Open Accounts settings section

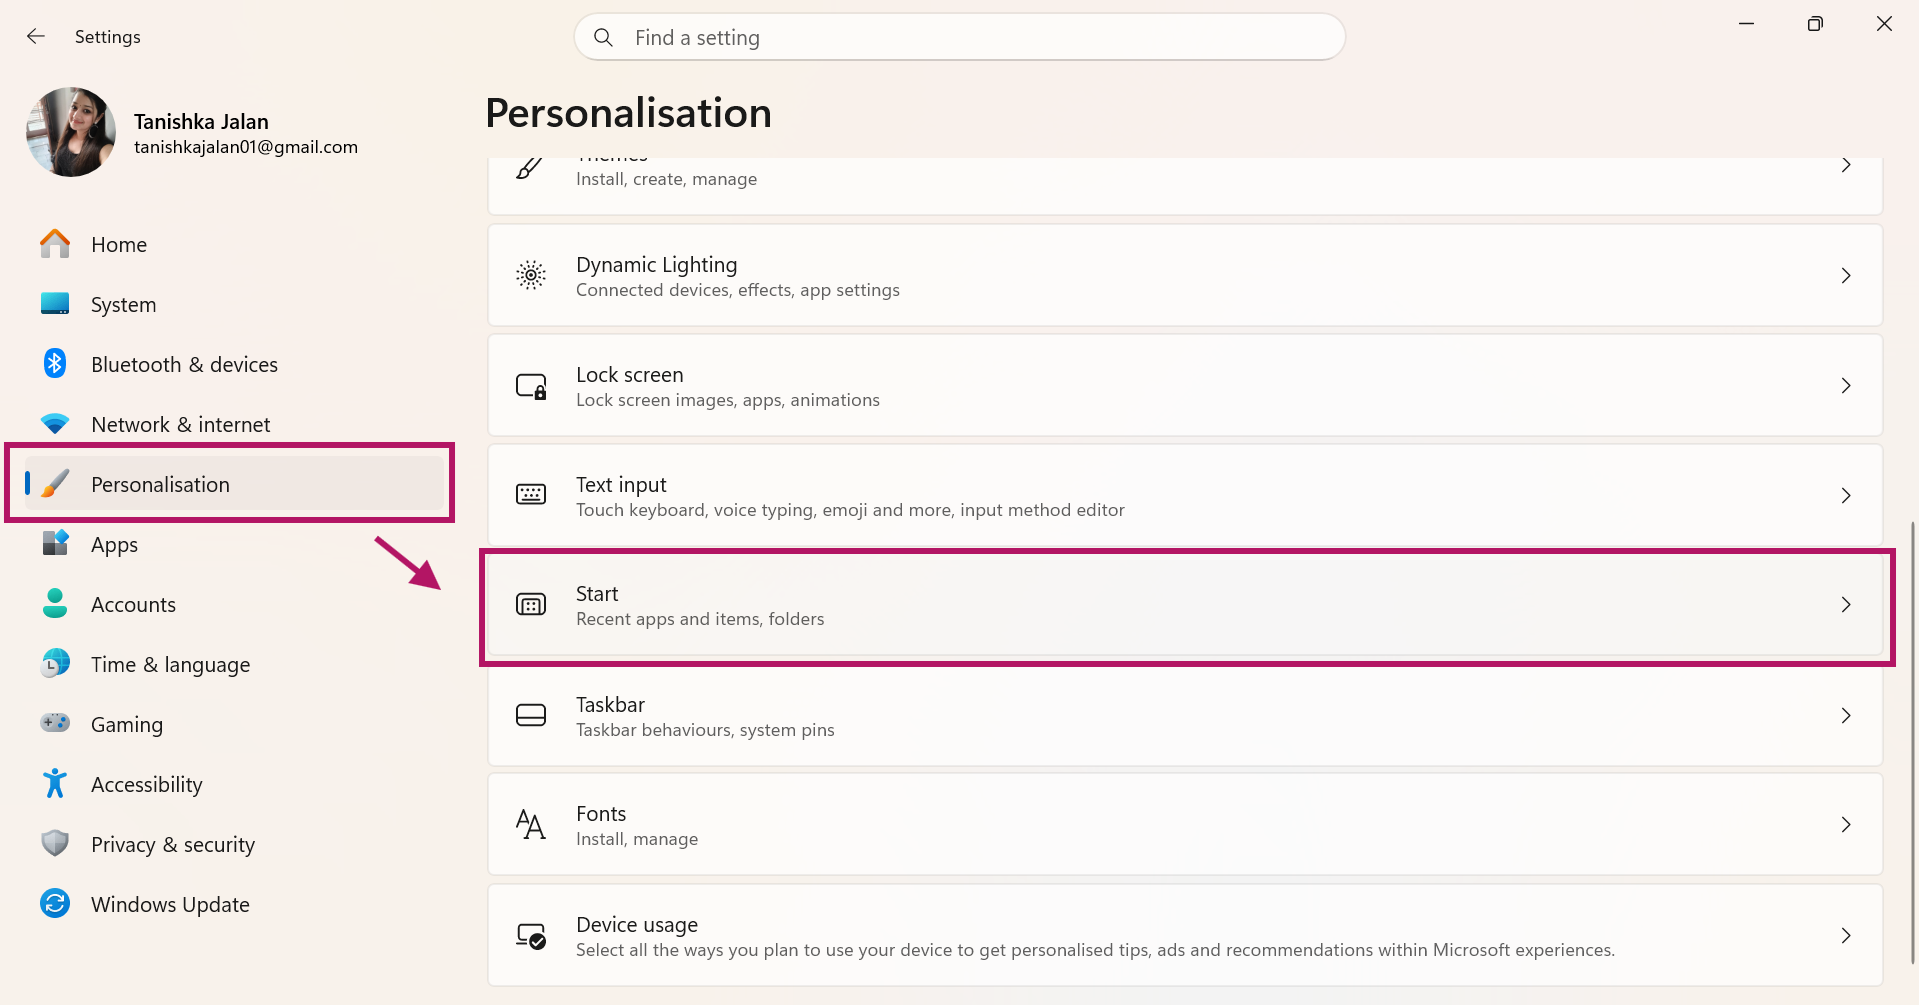[x=234, y=604]
